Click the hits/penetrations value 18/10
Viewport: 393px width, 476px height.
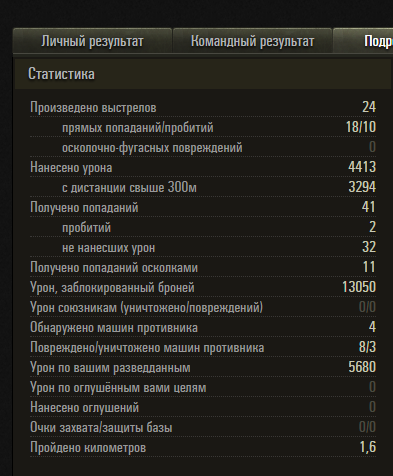(361, 127)
